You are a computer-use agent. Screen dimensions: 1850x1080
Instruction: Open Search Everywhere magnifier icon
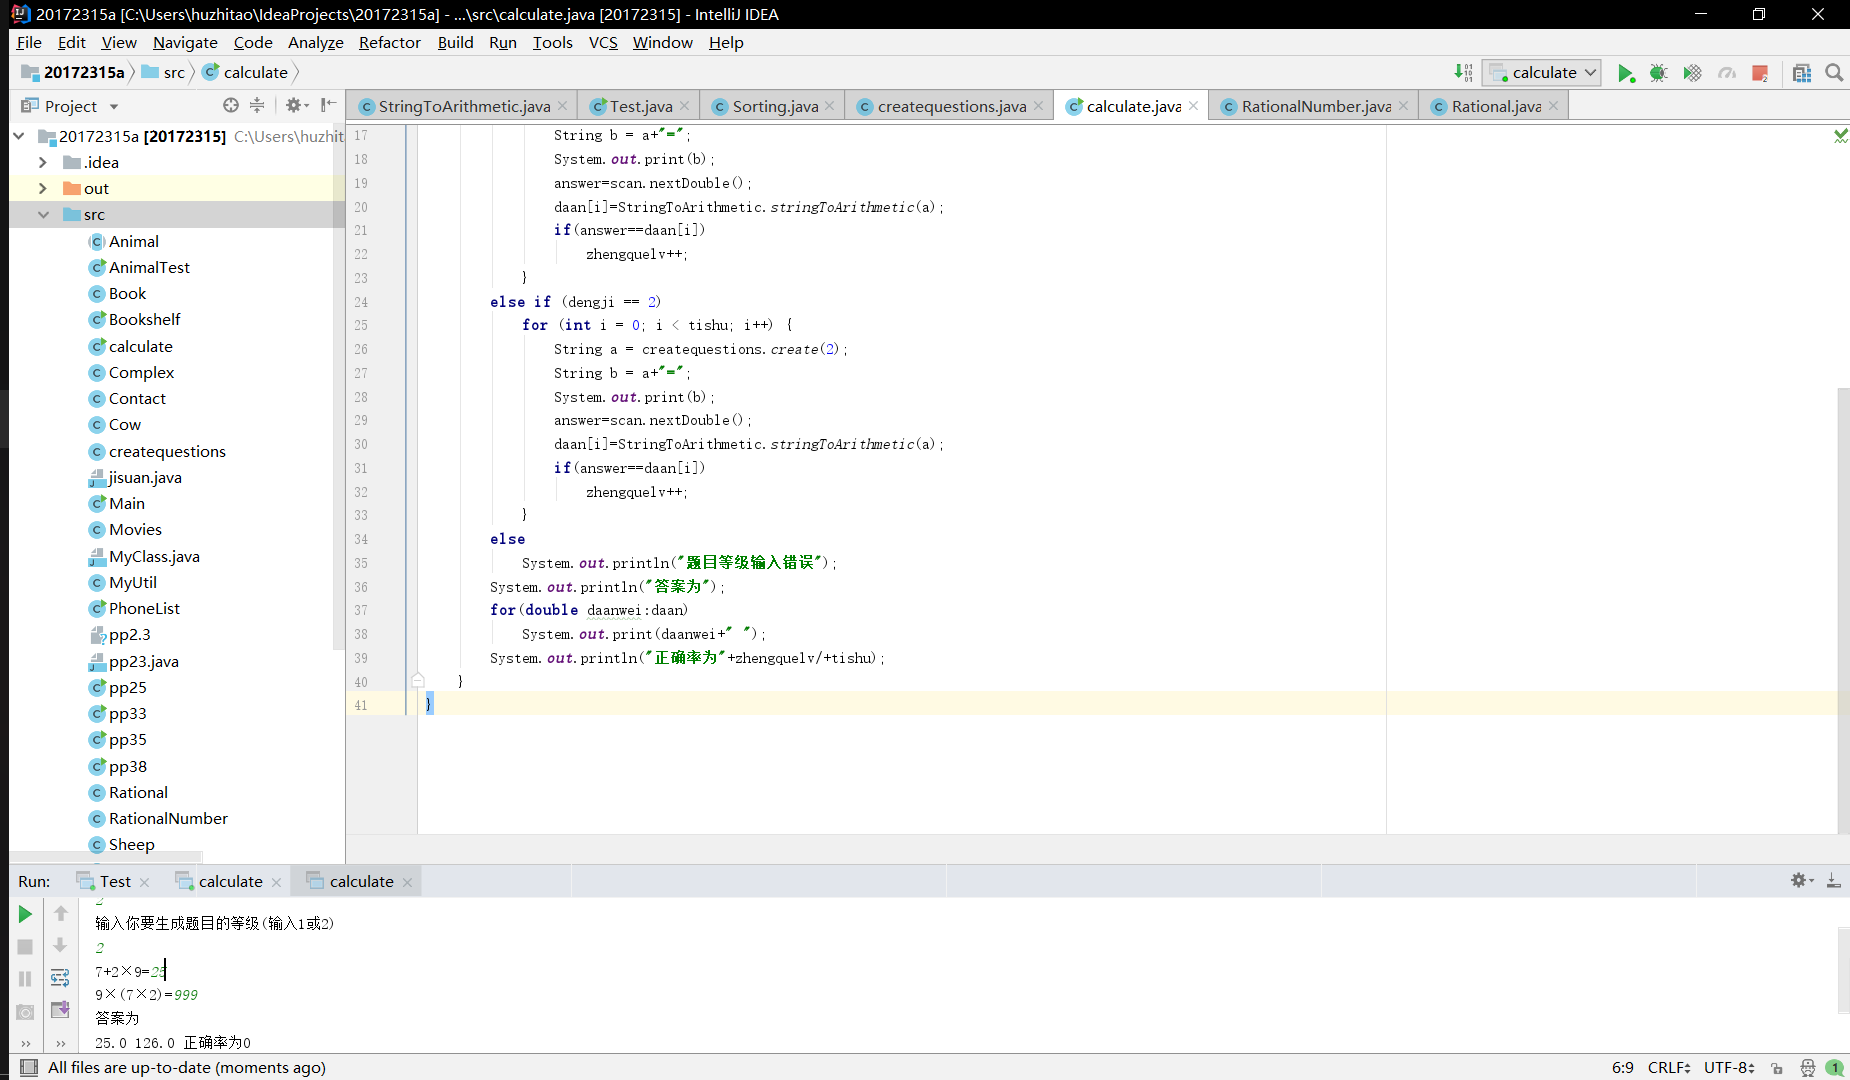tap(1834, 73)
